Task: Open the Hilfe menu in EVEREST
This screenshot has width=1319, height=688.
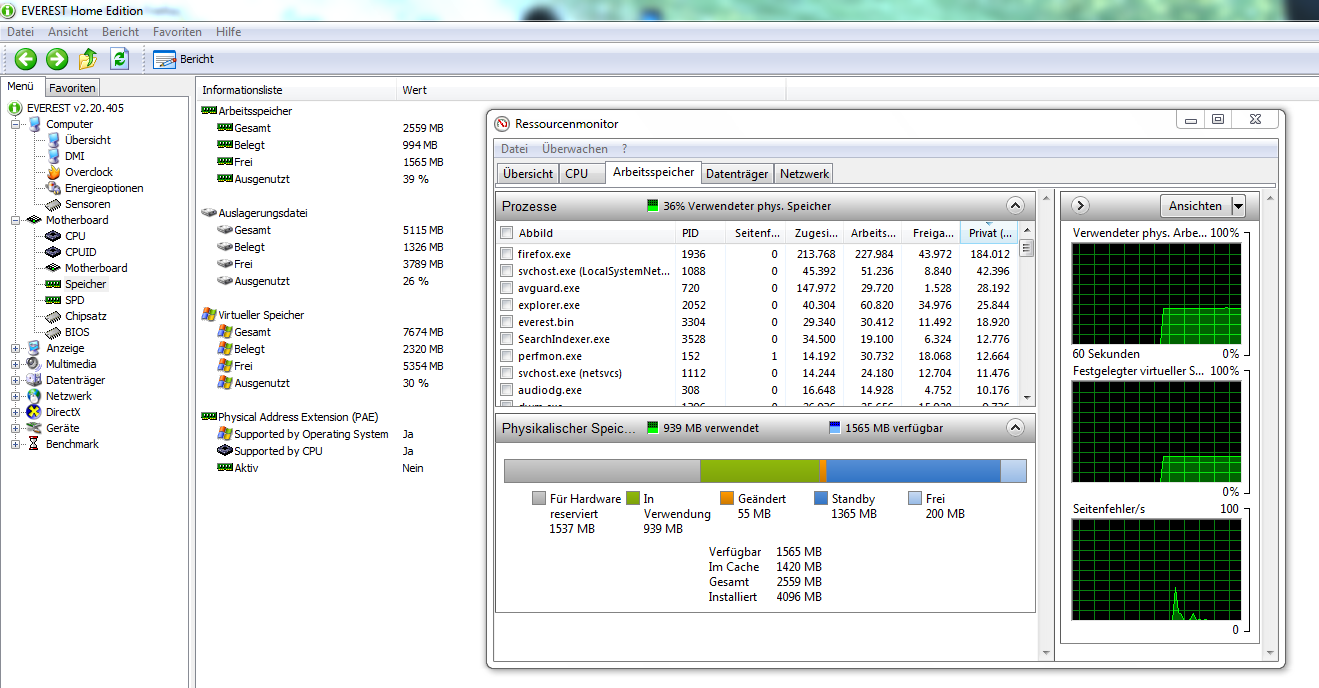Action: pyautogui.click(x=228, y=32)
